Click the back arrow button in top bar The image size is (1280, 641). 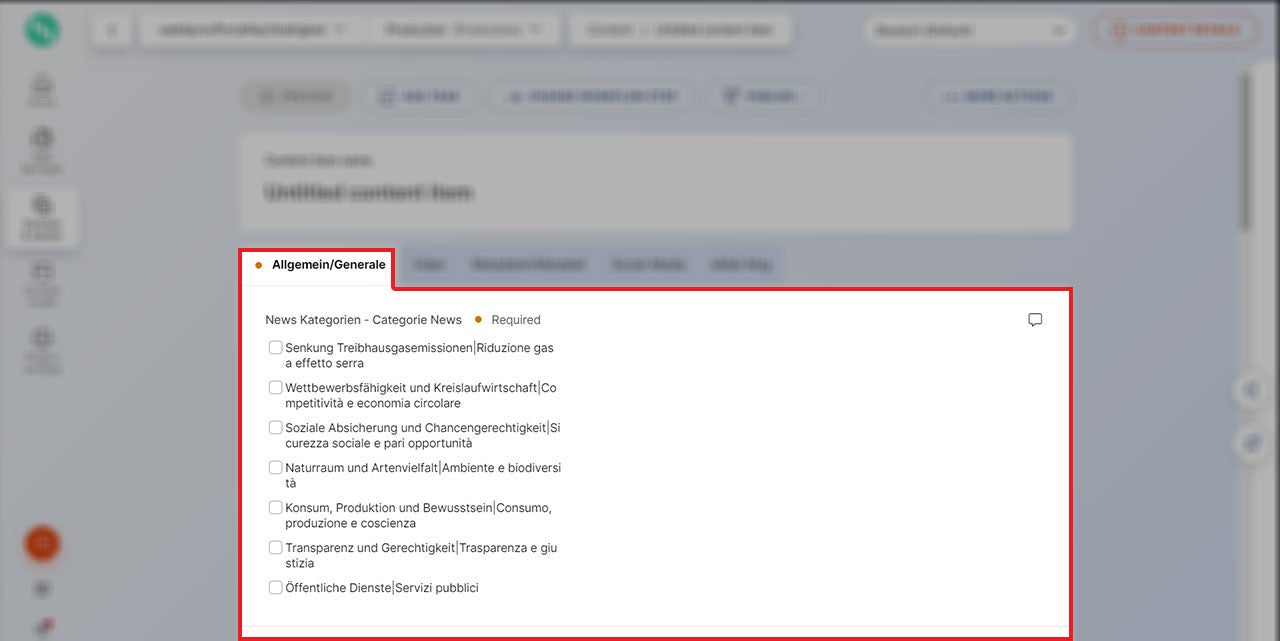point(112,30)
